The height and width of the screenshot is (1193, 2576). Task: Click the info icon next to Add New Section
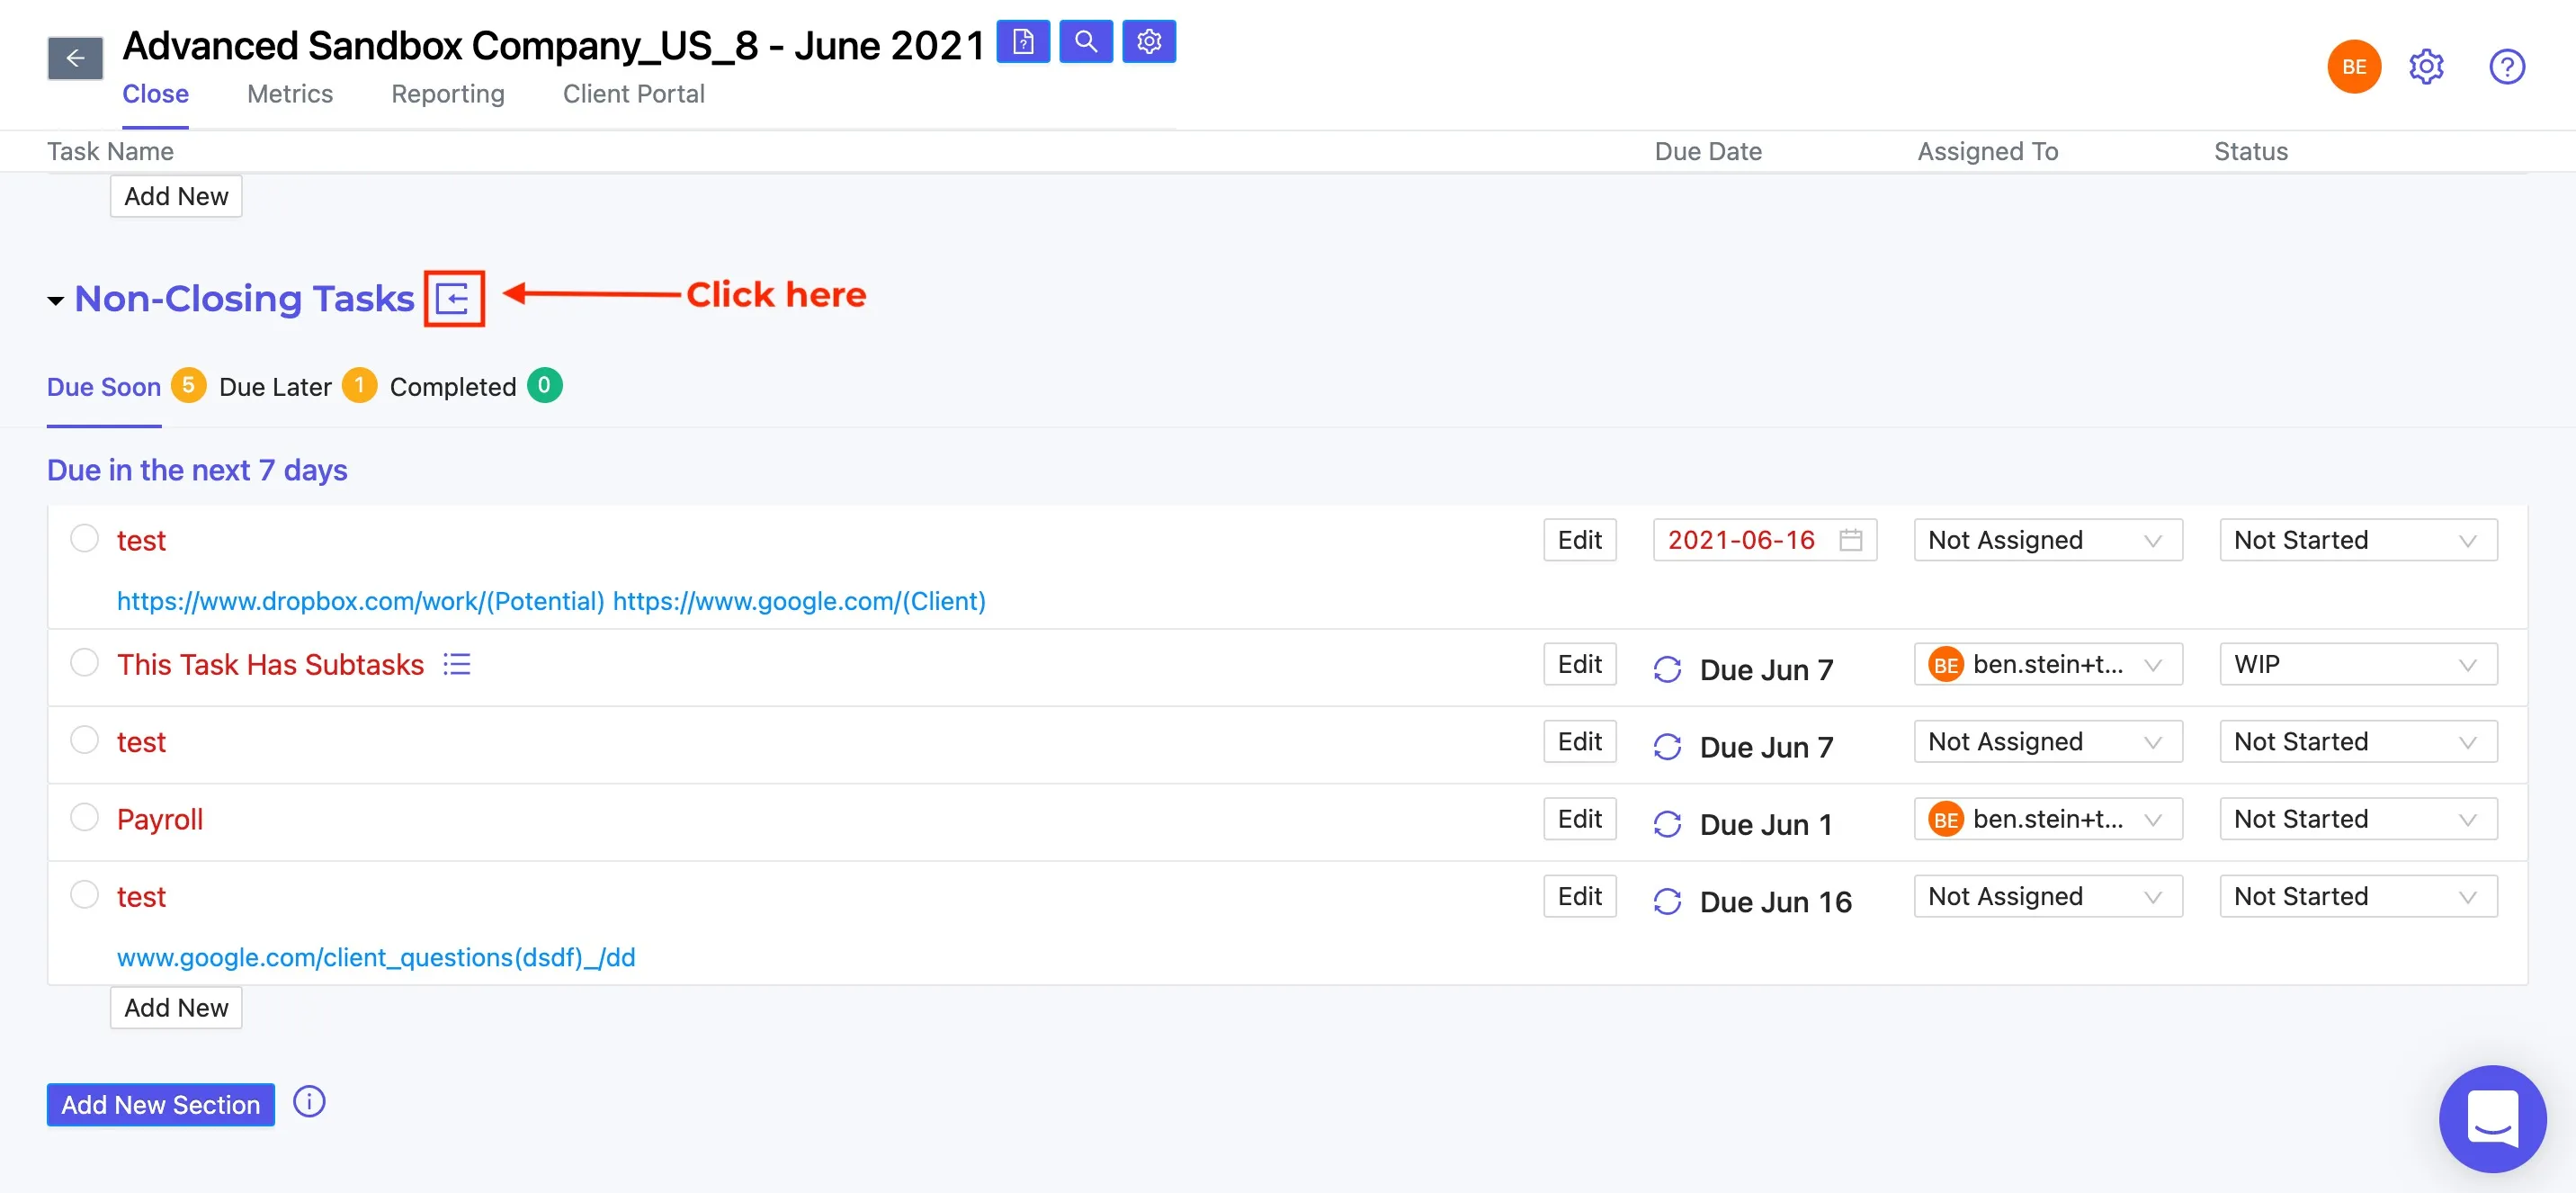309,1102
